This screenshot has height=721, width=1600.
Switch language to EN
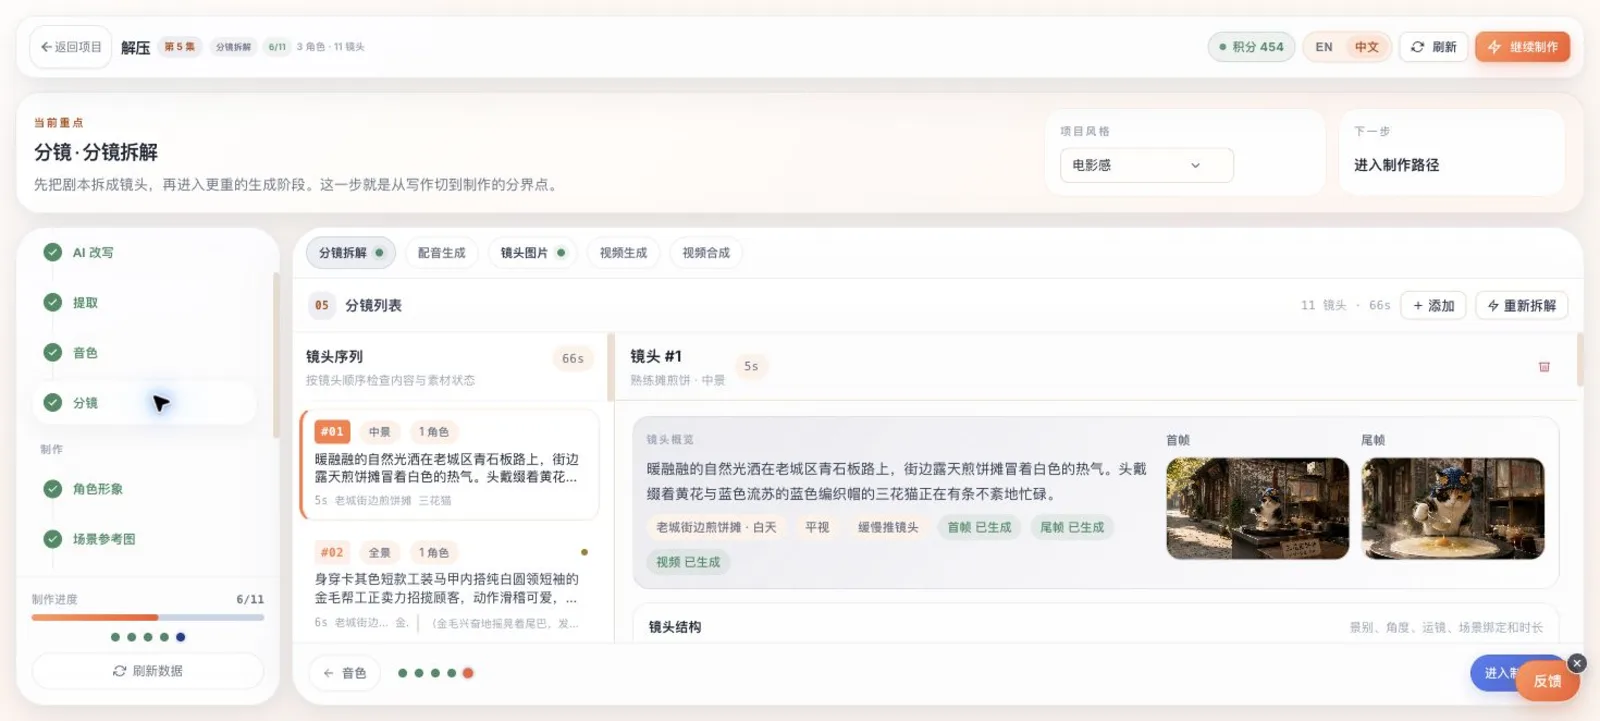point(1323,47)
